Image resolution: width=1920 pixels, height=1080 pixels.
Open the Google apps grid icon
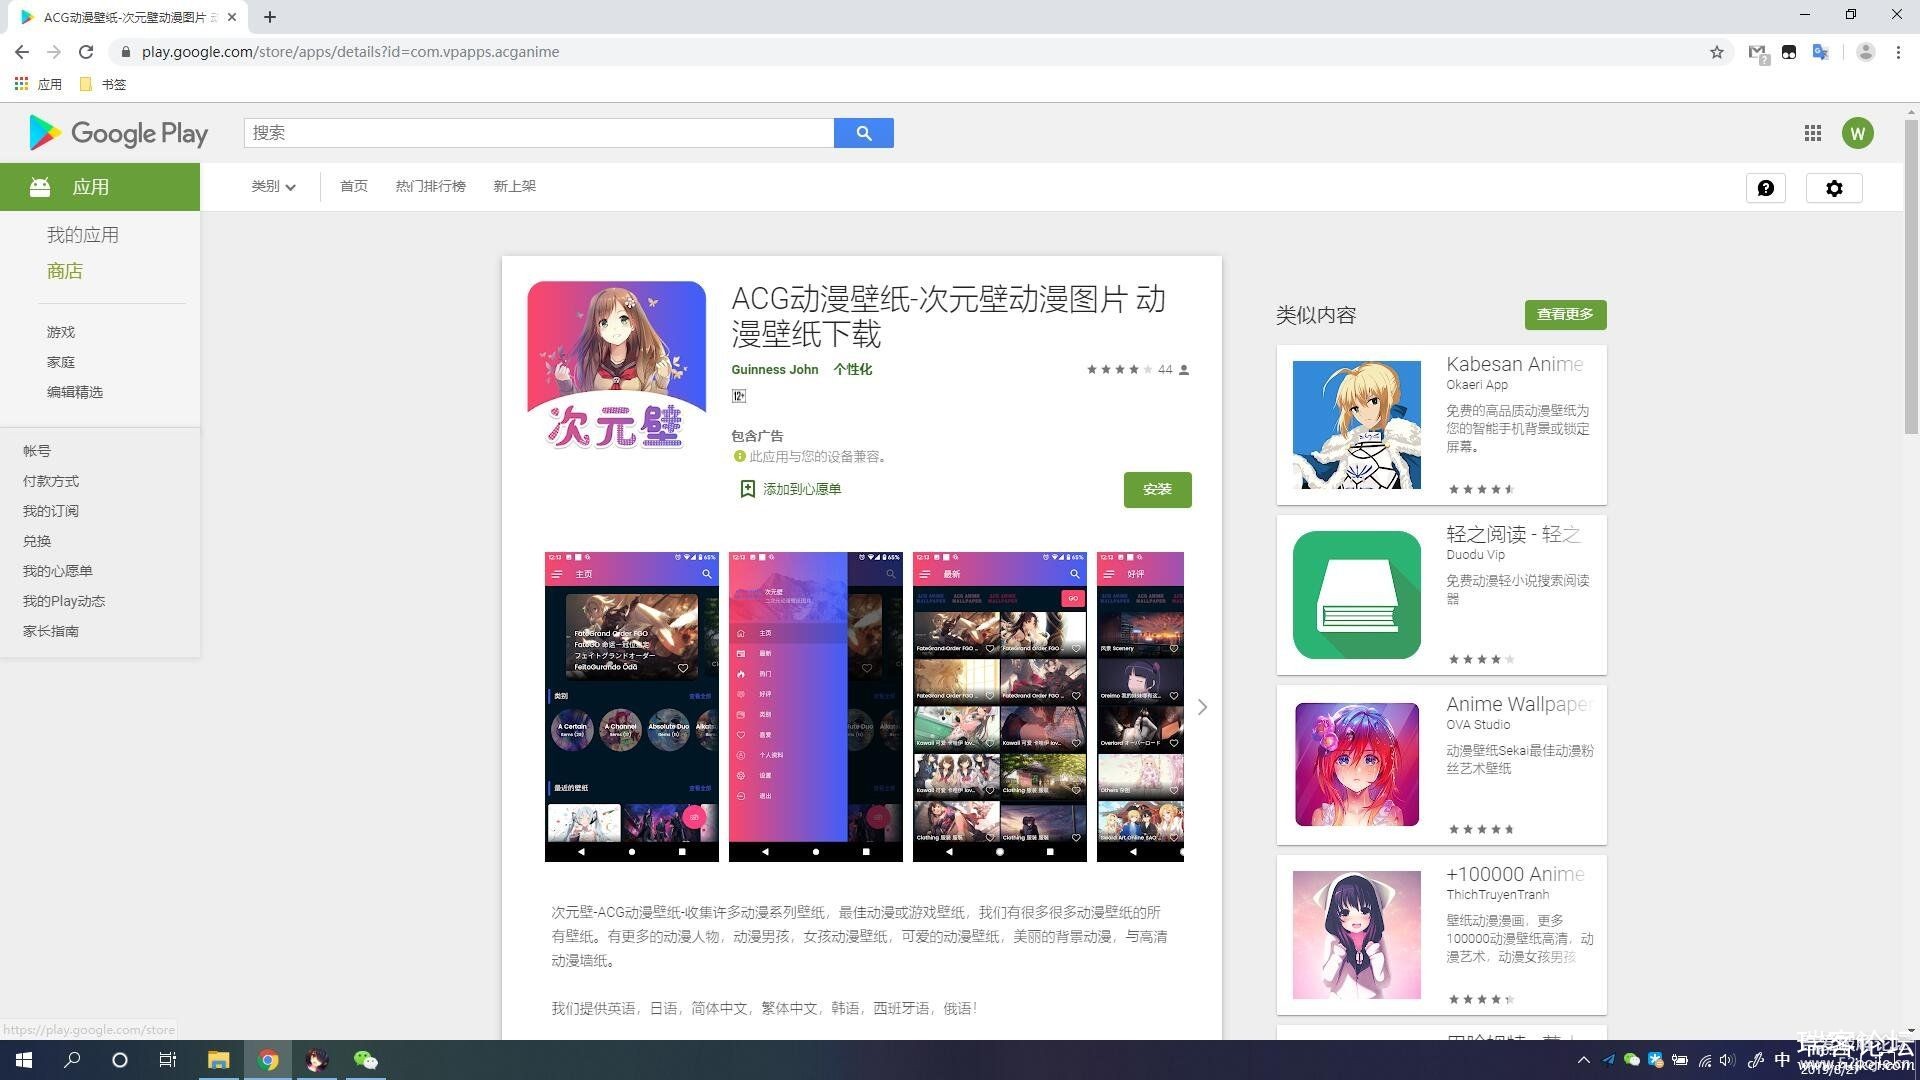tap(1813, 133)
